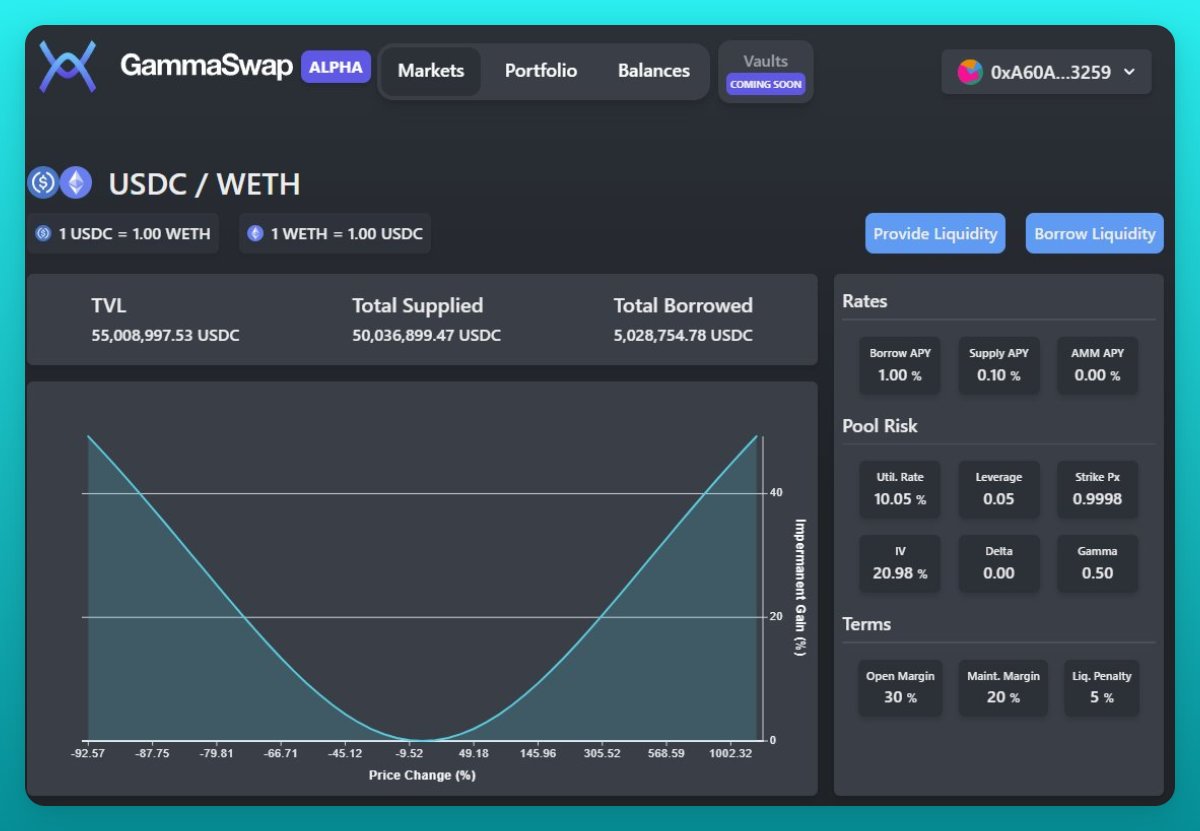Viewport: 1200px width, 831px height.
Task: Click the USDC icon in price chip
Action: click(43, 233)
